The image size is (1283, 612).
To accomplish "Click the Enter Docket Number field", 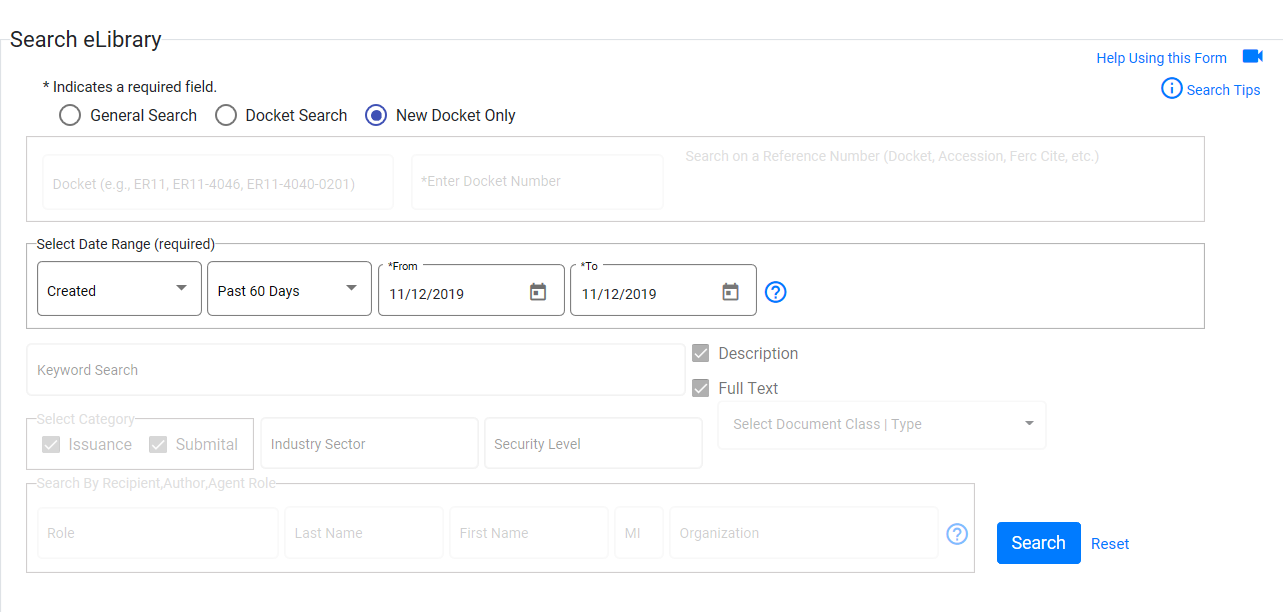I will coord(537,181).
